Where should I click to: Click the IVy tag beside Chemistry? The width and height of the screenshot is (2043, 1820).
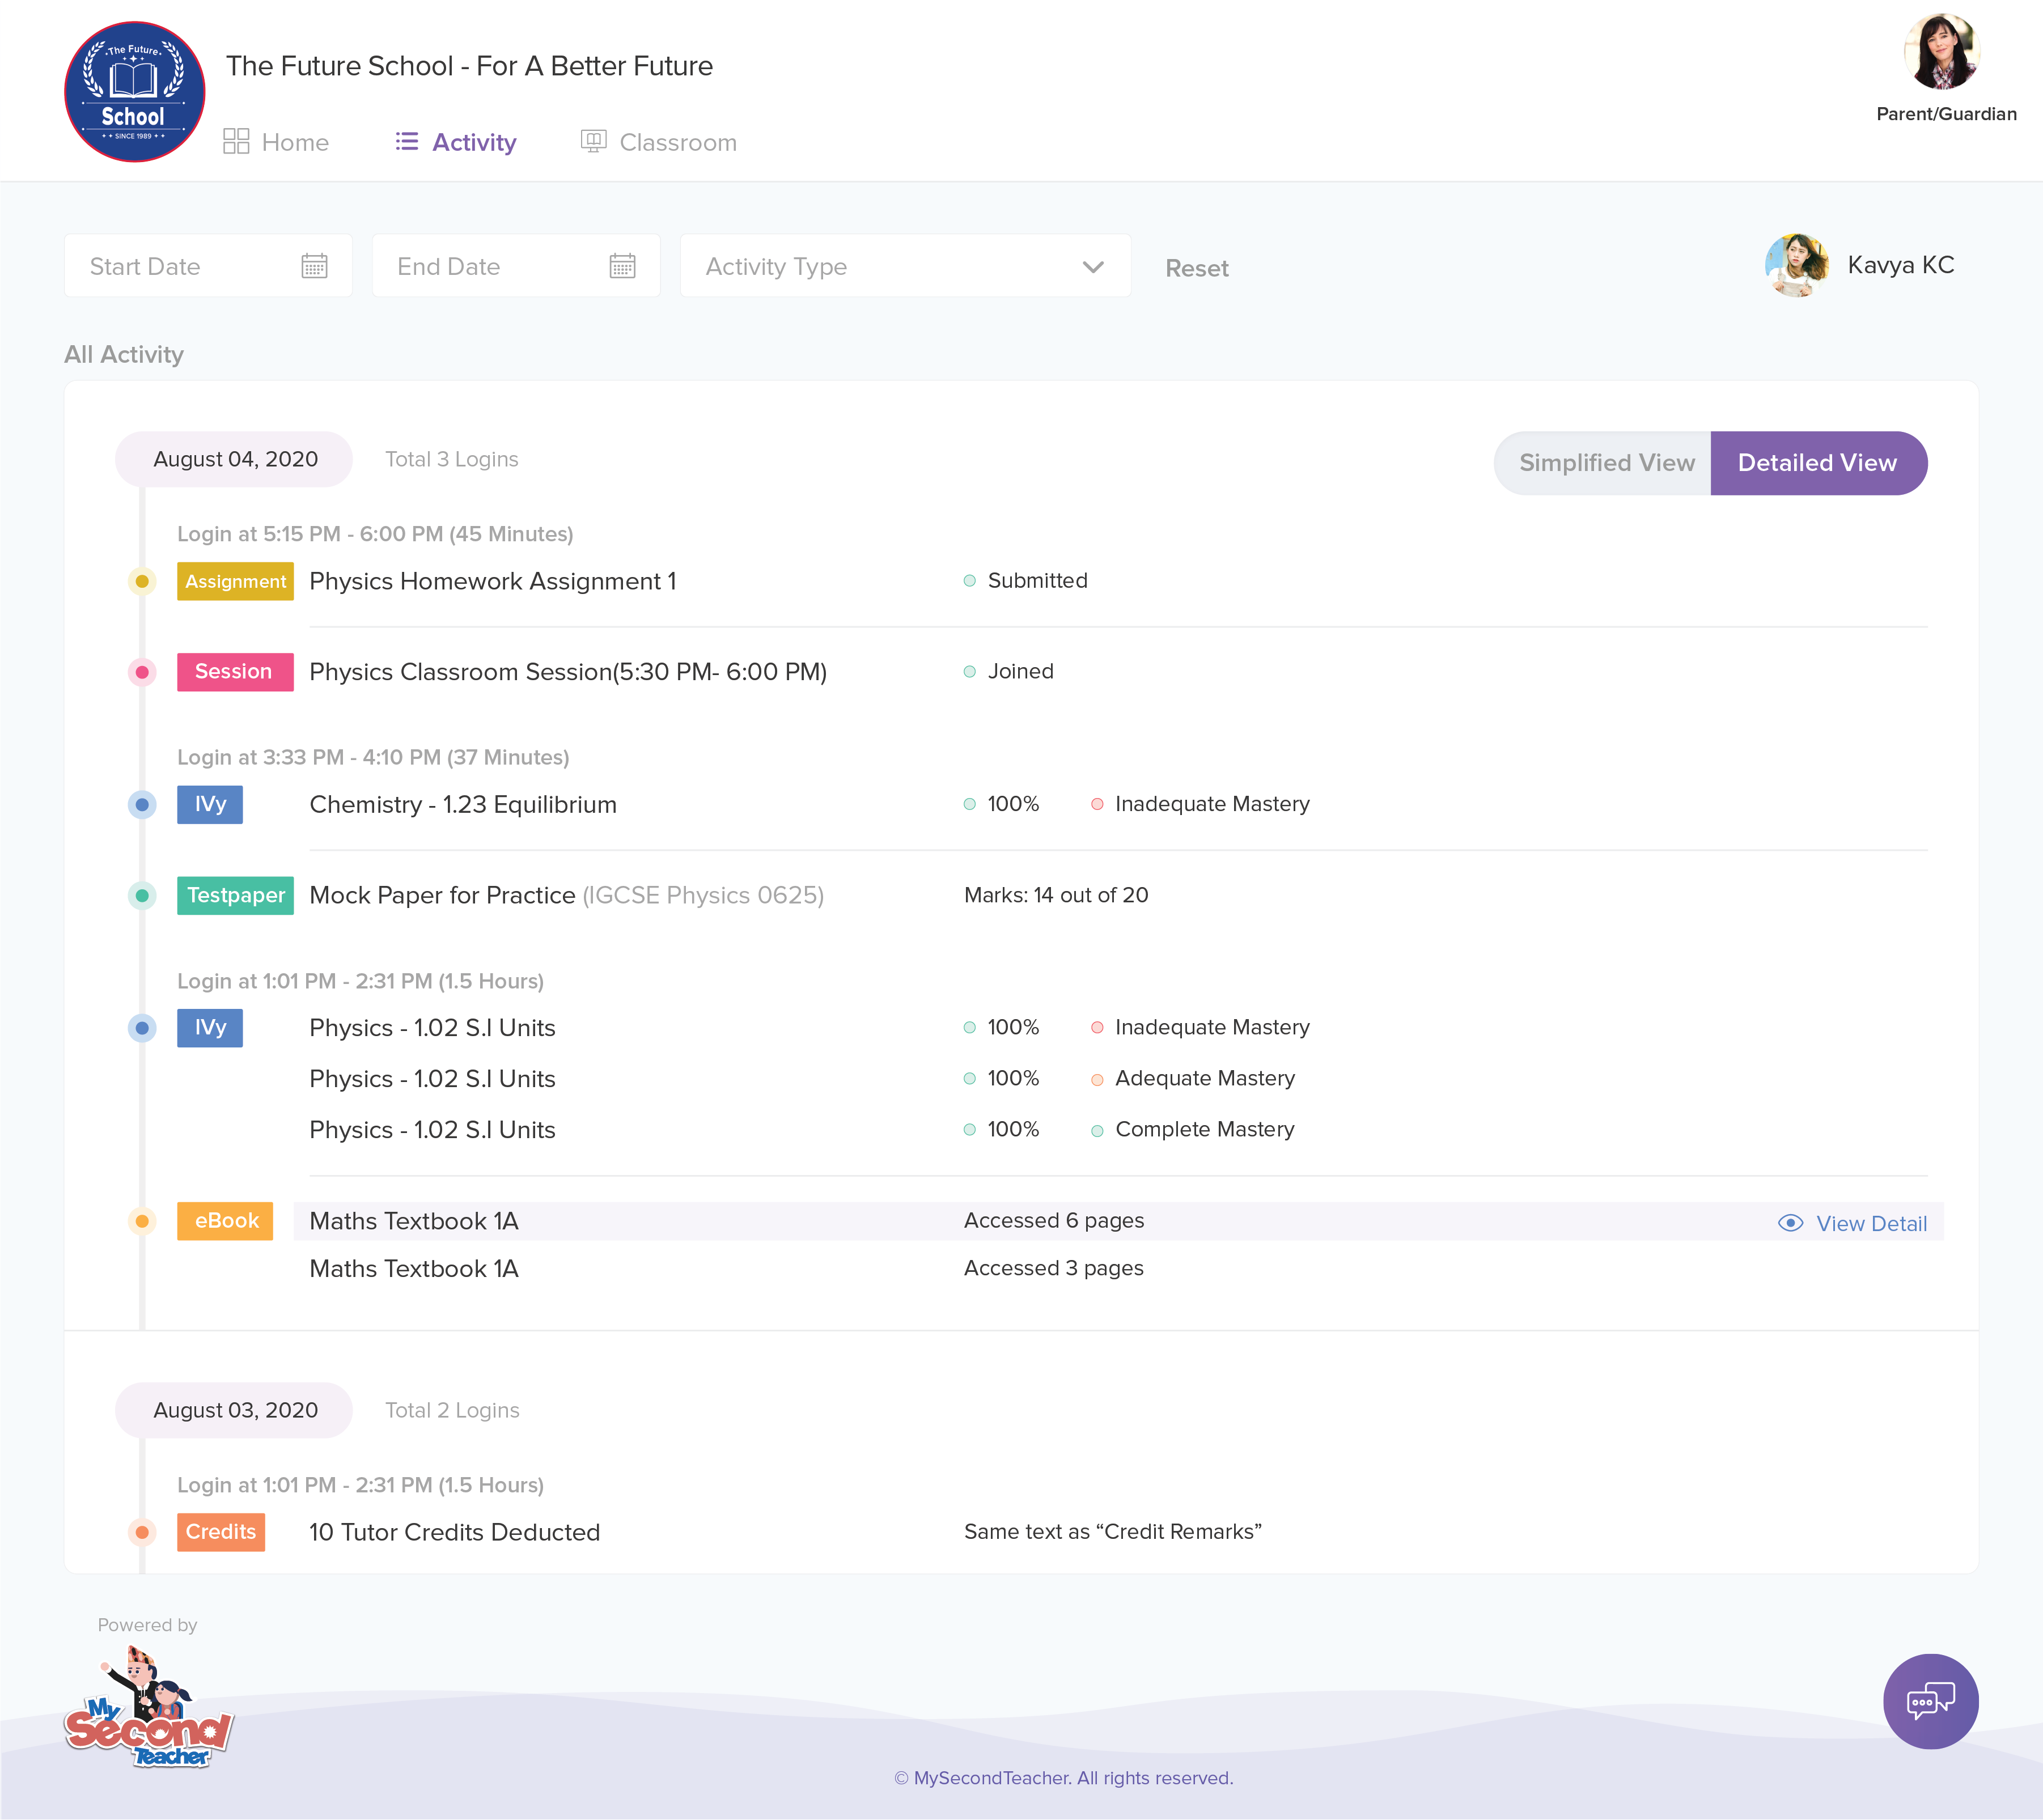coord(210,804)
